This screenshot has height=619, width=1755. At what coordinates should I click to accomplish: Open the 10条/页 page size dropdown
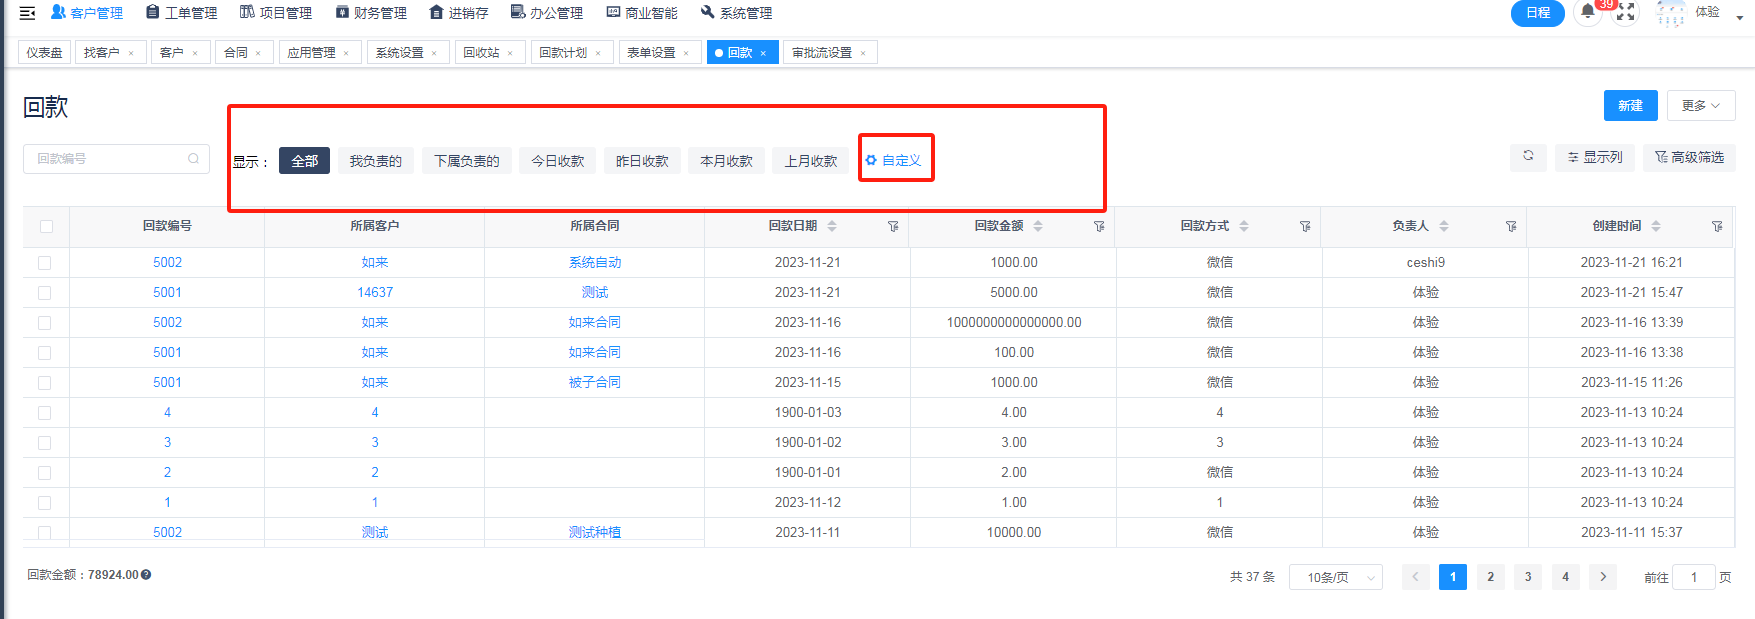point(1336,577)
